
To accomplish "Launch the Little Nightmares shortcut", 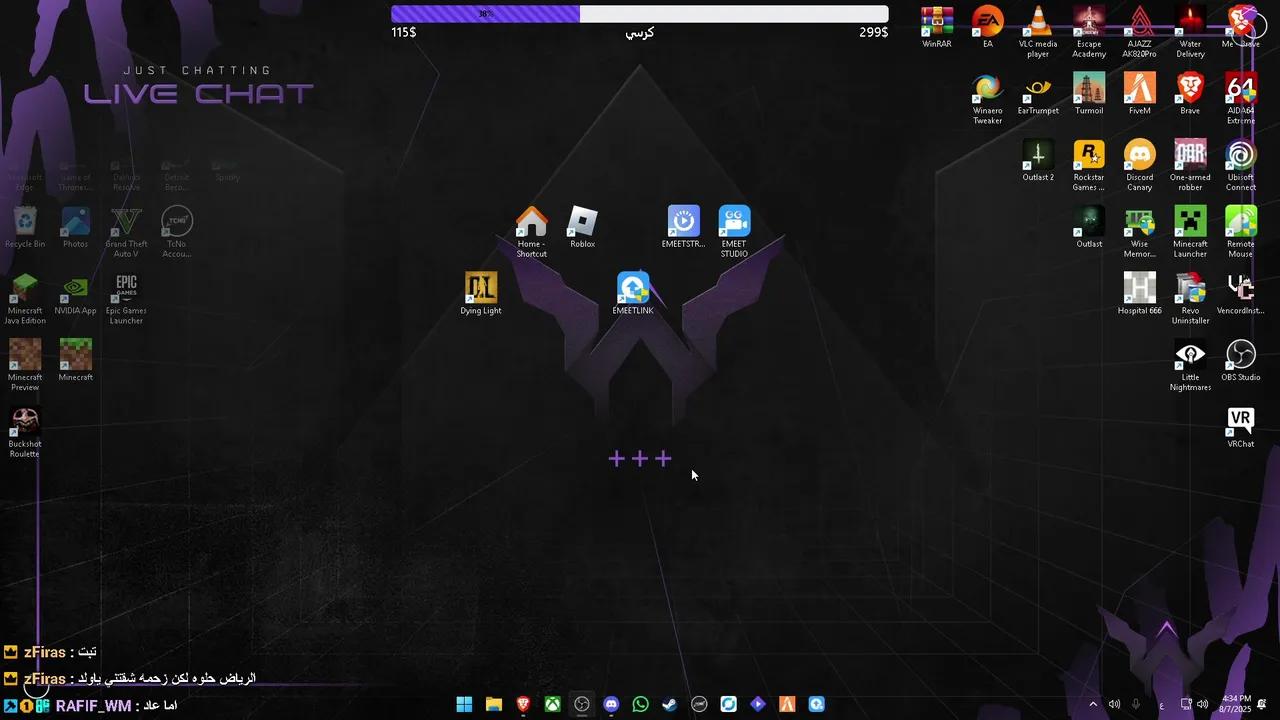I will pos(1190,365).
